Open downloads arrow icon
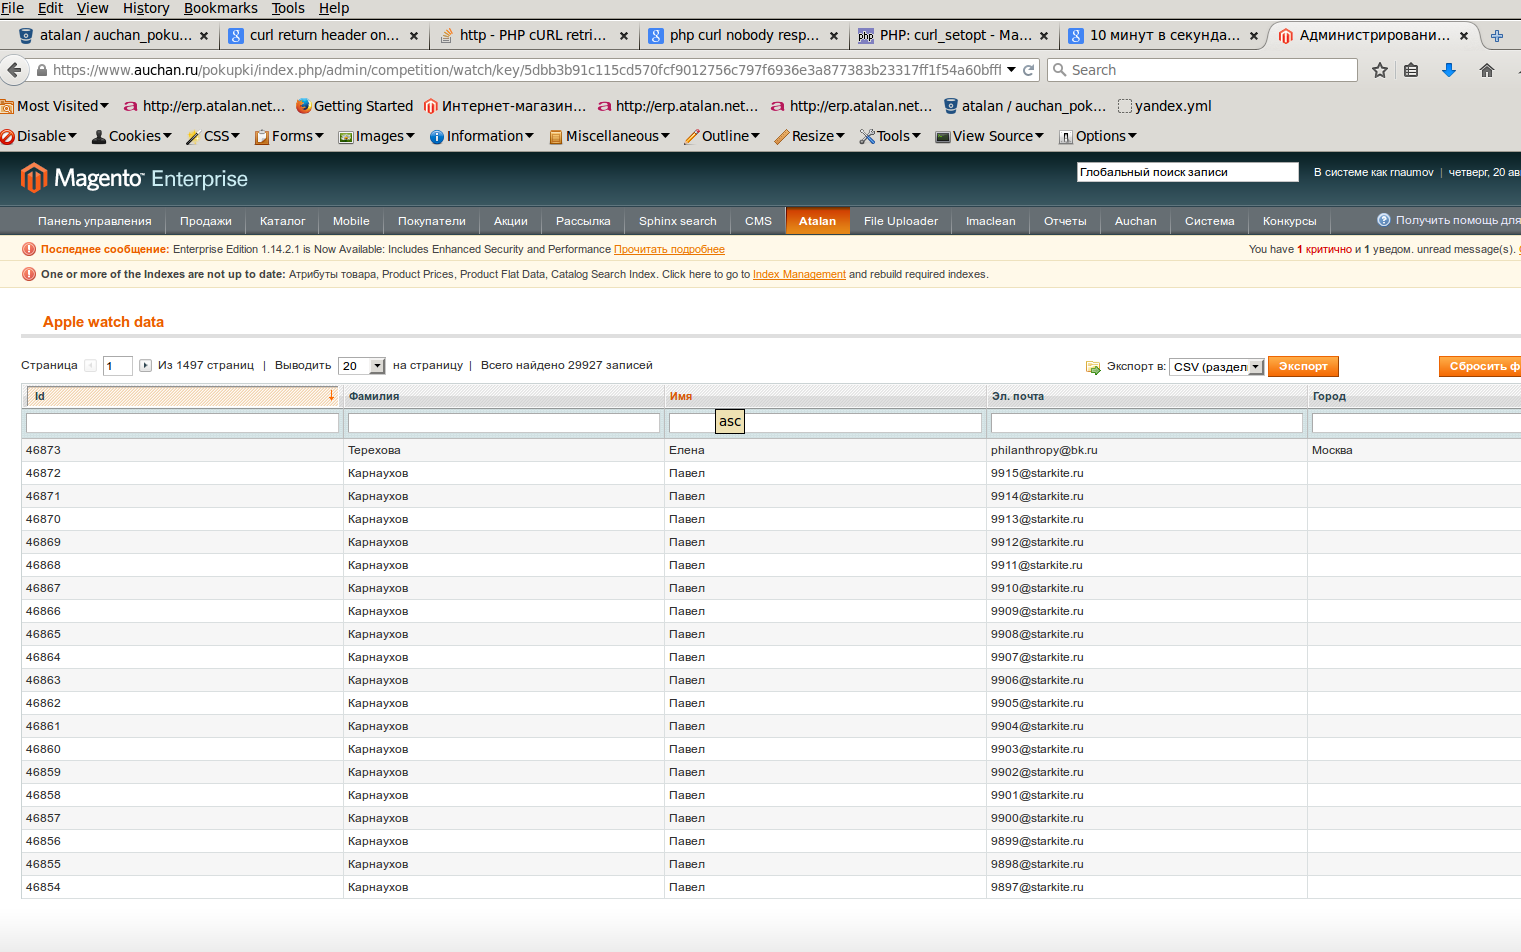This screenshot has height=952, width=1521. [x=1449, y=70]
